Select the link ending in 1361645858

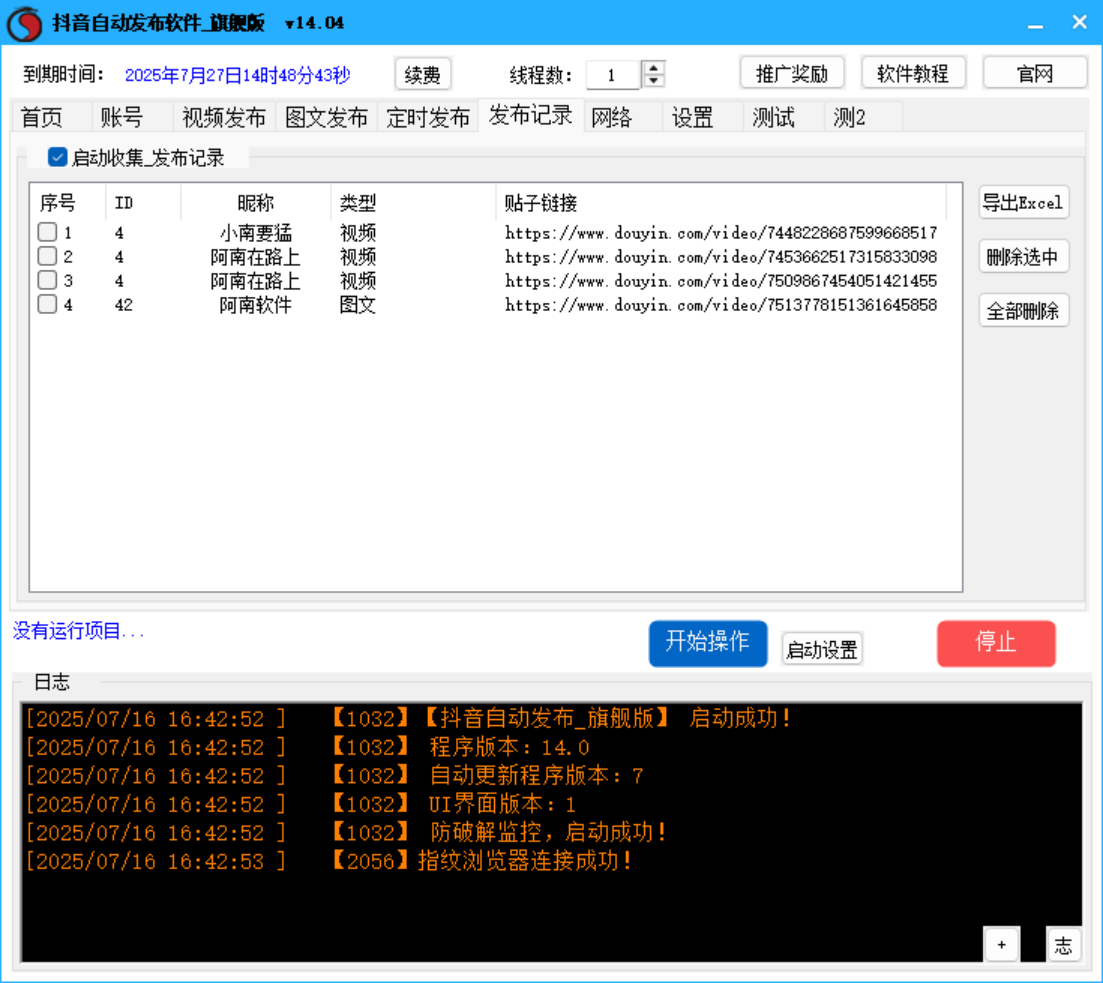tap(720, 305)
